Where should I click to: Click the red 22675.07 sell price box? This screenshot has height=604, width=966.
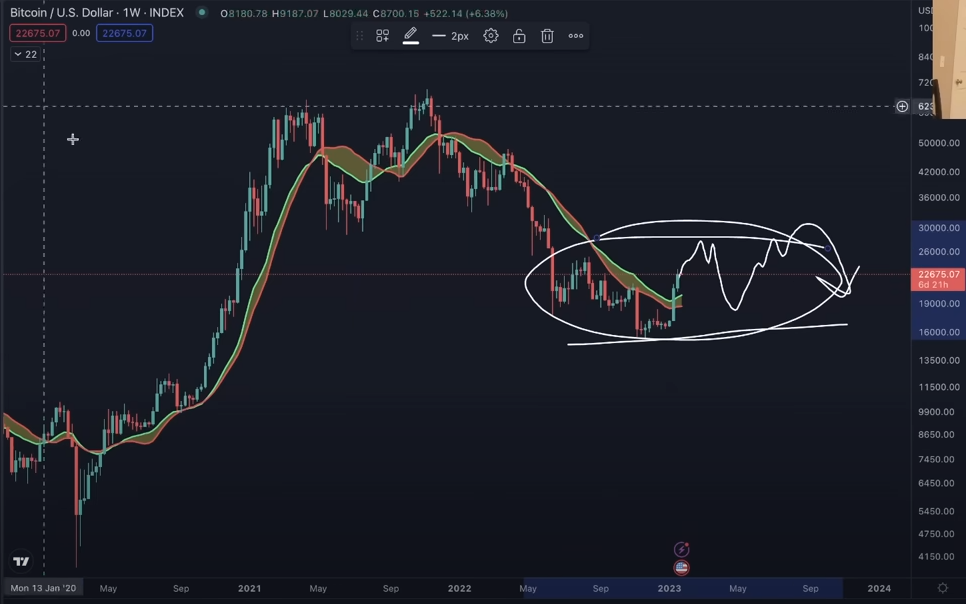tap(38, 33)
